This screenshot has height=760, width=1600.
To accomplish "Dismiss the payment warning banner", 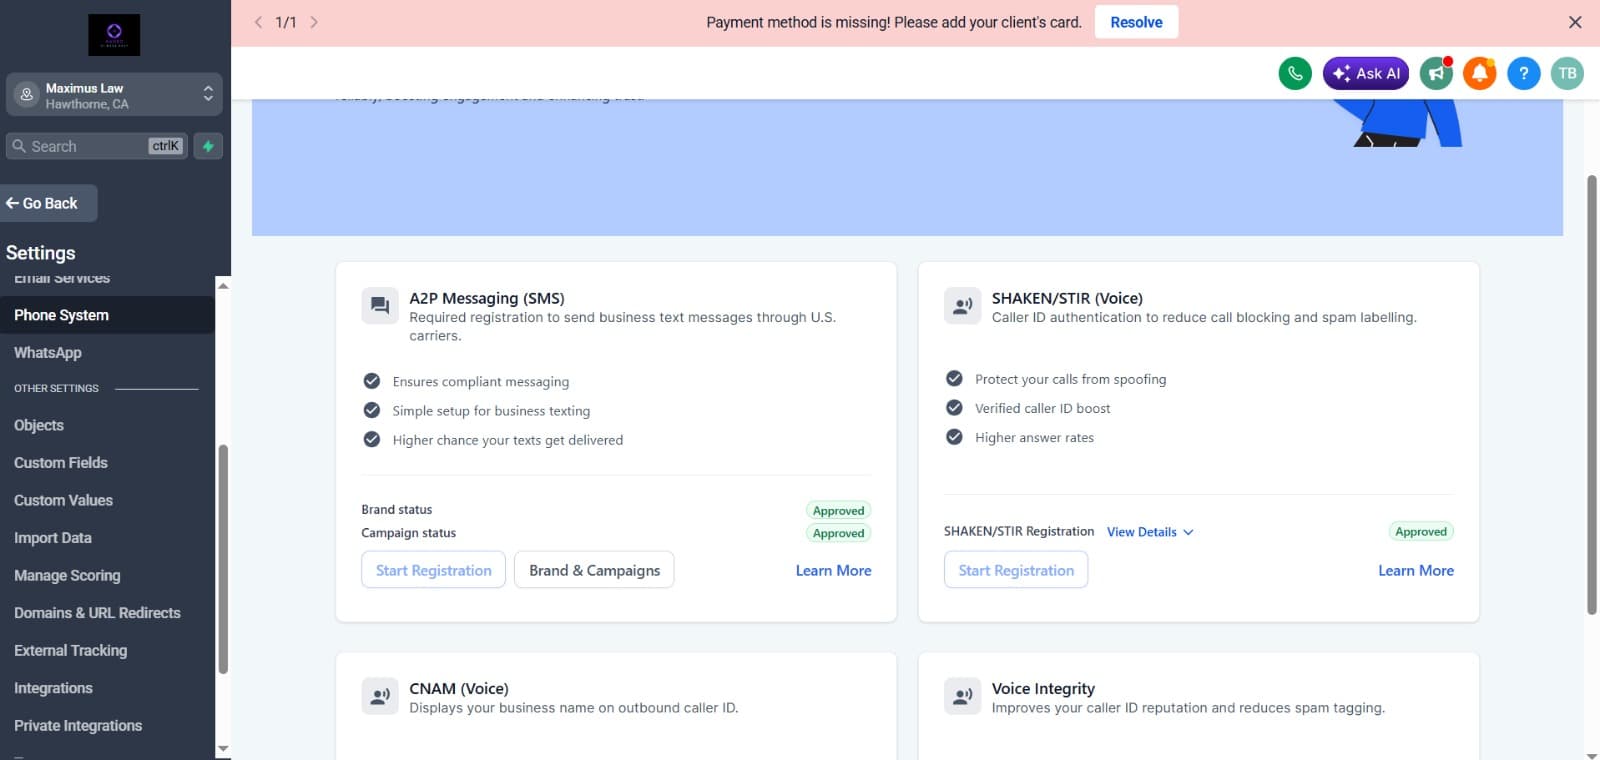I will [1575, 22].
